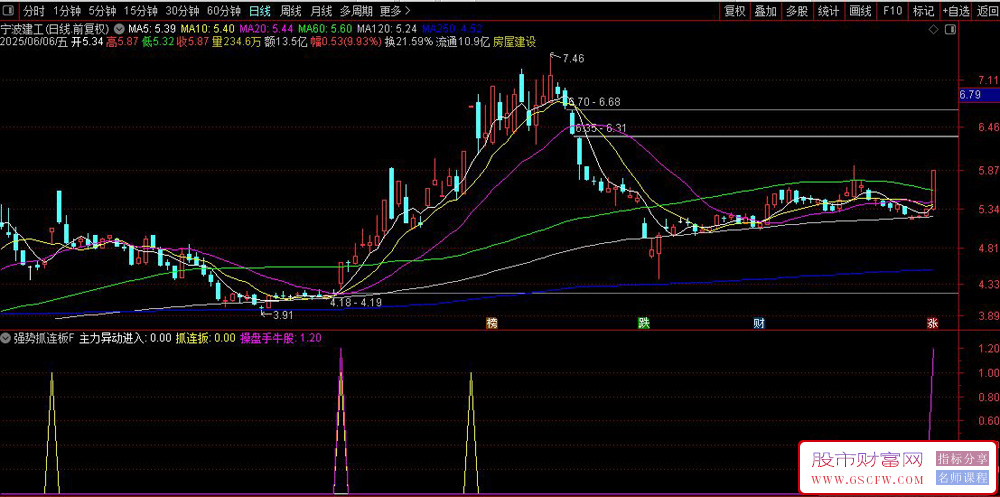
Task: Open the 统计 statistics button
Action: click(828, 11)
